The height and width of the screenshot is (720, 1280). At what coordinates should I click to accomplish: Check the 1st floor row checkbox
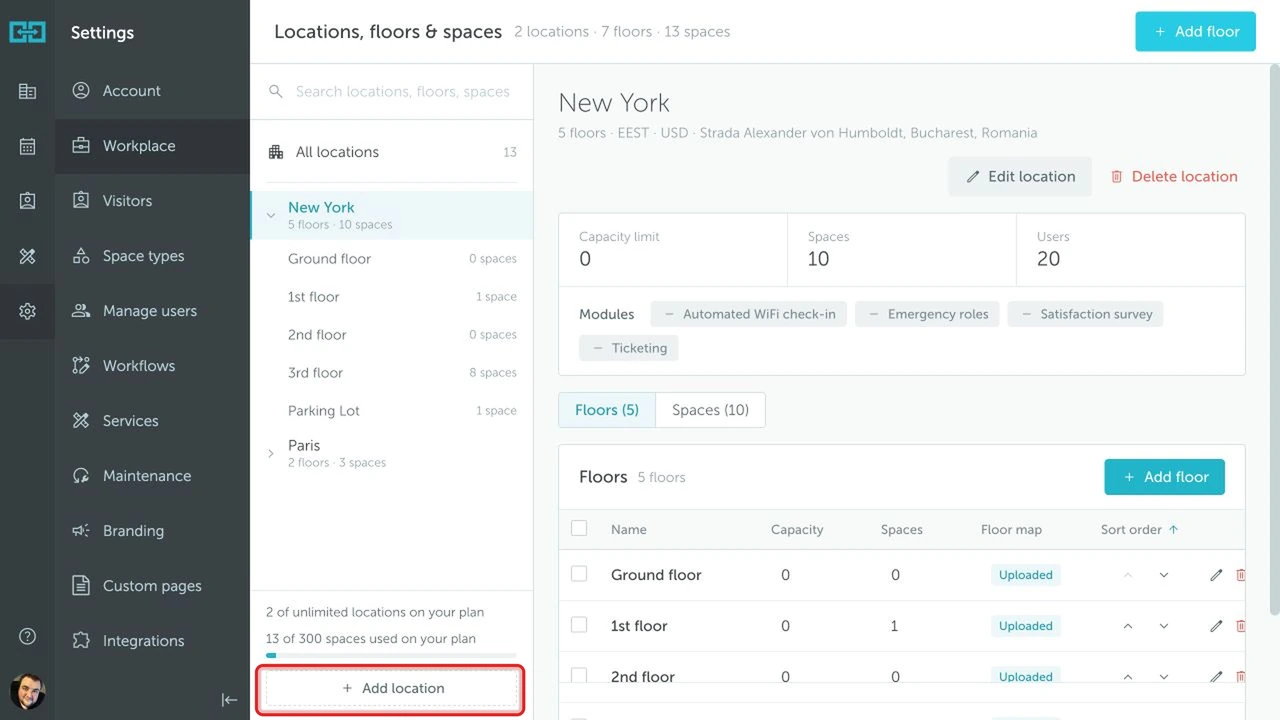coord(579,625)
